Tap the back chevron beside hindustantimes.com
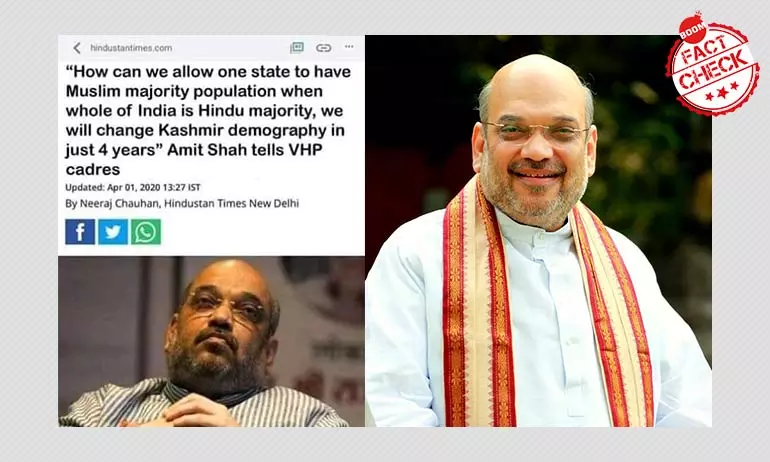Image resolution: width=770 pixels, height=462 pixels. (77, 48)
